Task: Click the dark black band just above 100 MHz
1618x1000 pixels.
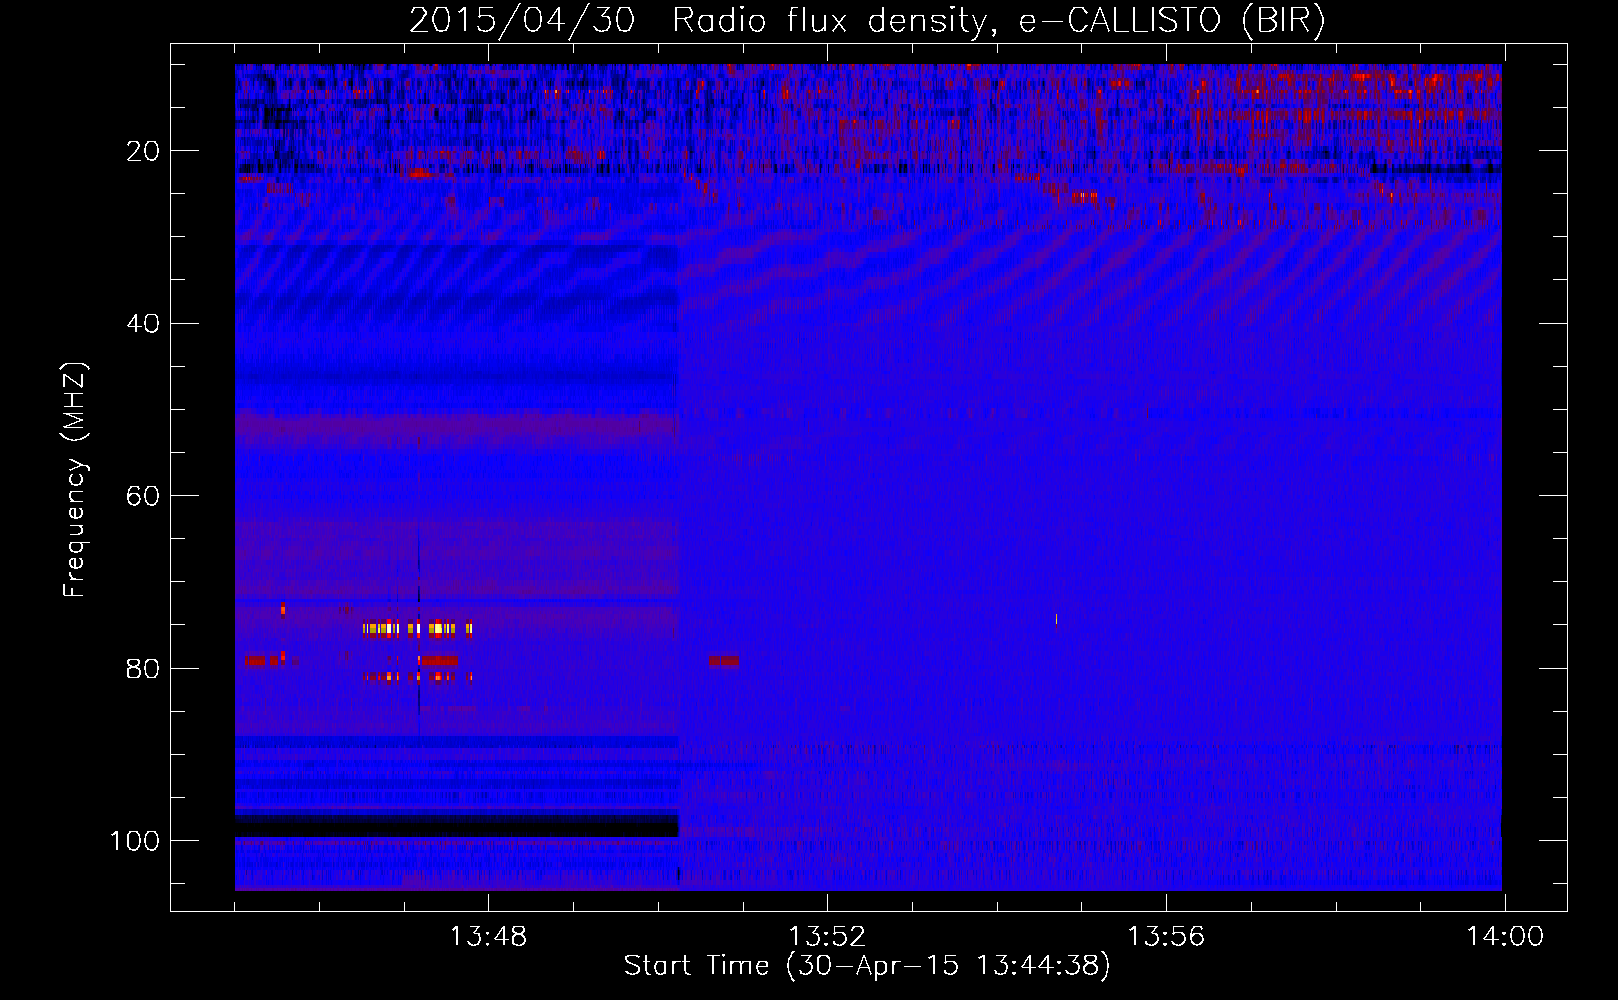Action: pyautogui.click(x=457, y=825)
